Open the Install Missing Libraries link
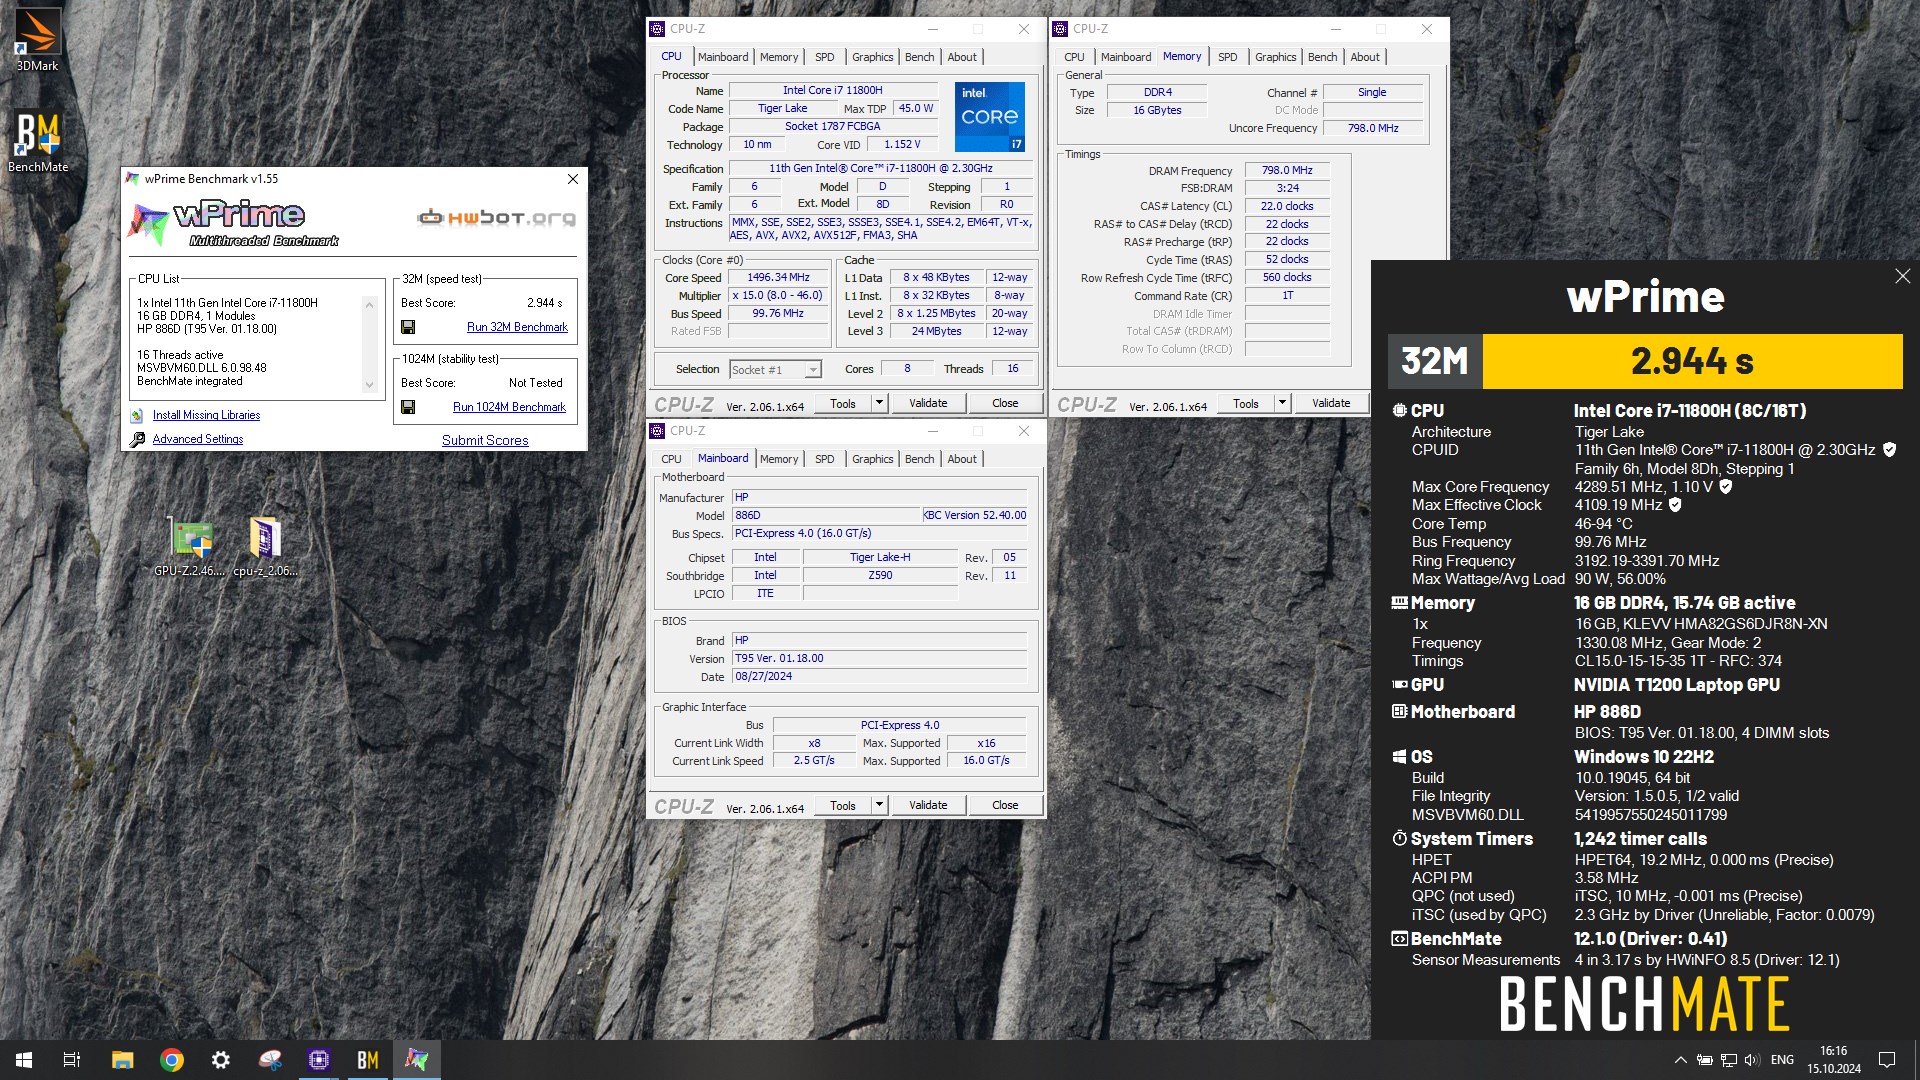This screenshot has height=1080, width=1920. pyautogui.click(x=206, y=415)
